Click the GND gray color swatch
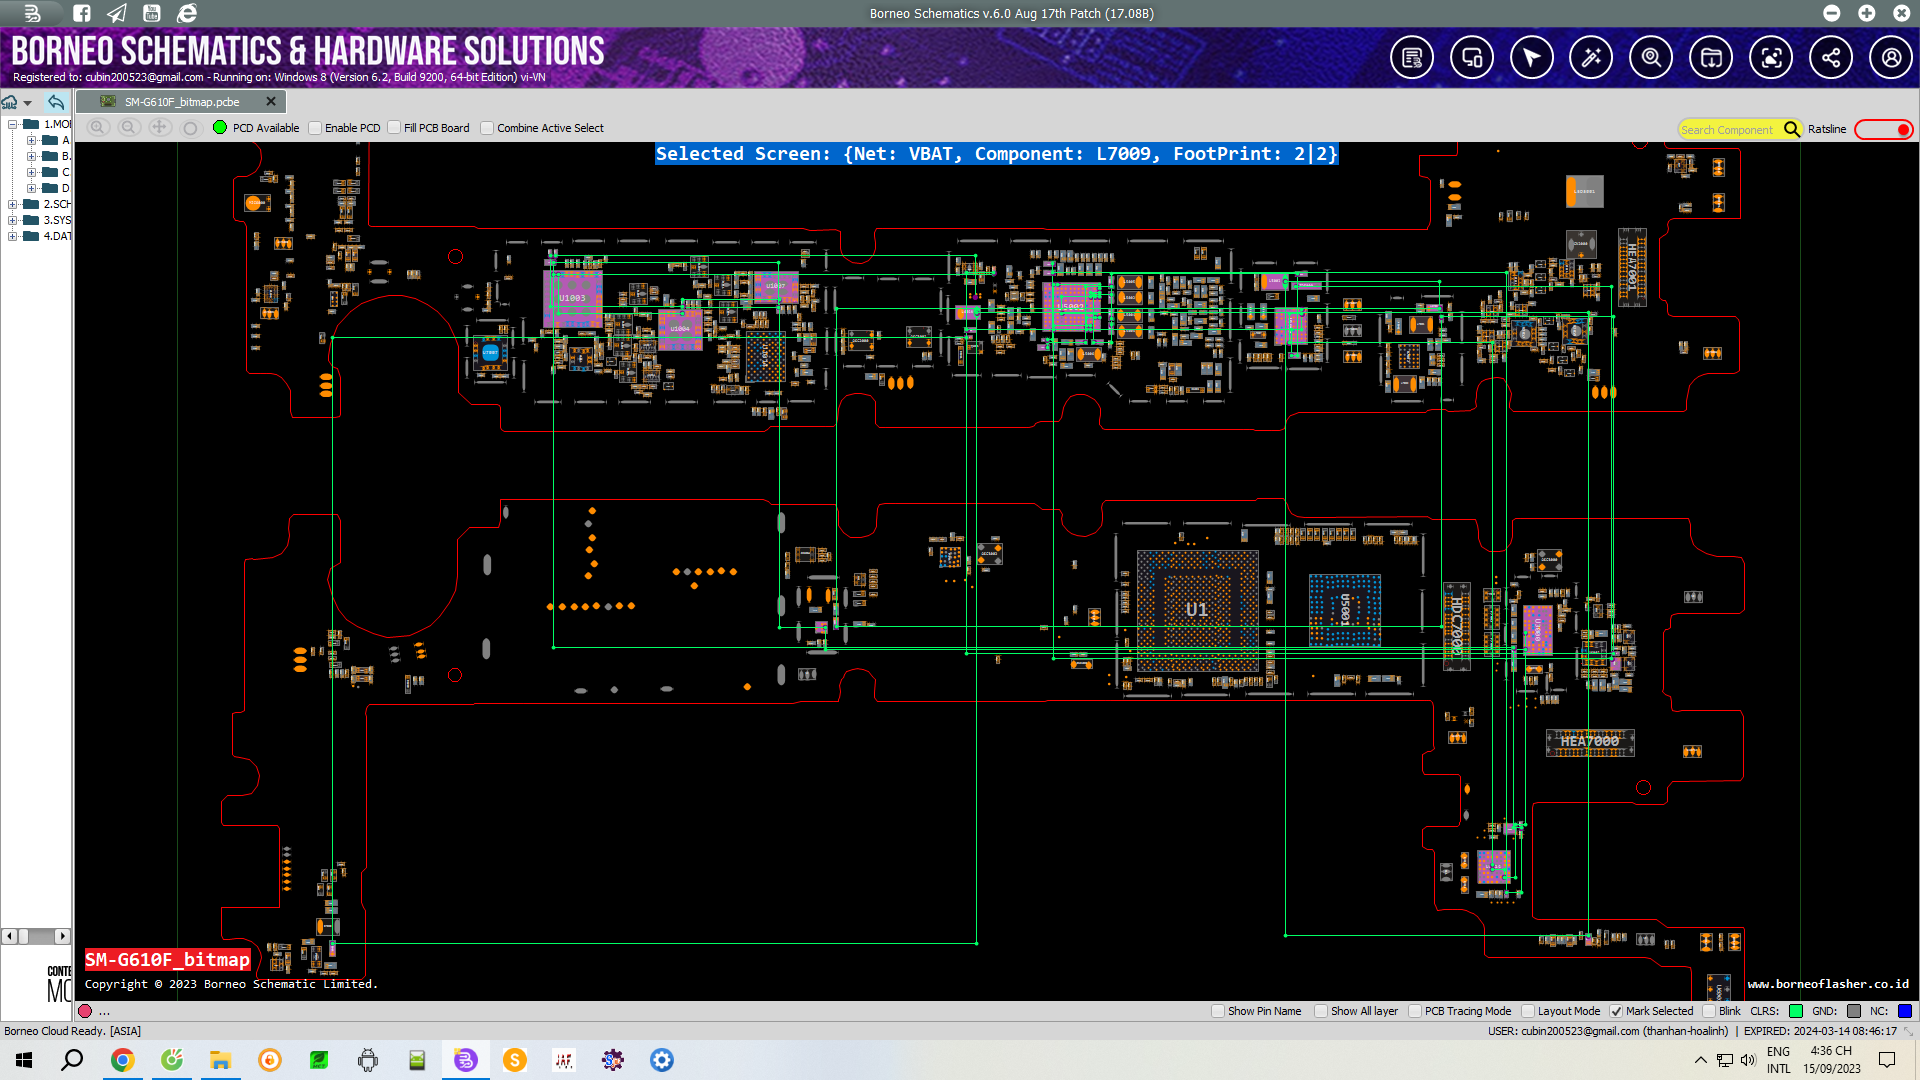Screen dimensions: 1920x1080 pyautogui.click(x=1854, y=1011)
